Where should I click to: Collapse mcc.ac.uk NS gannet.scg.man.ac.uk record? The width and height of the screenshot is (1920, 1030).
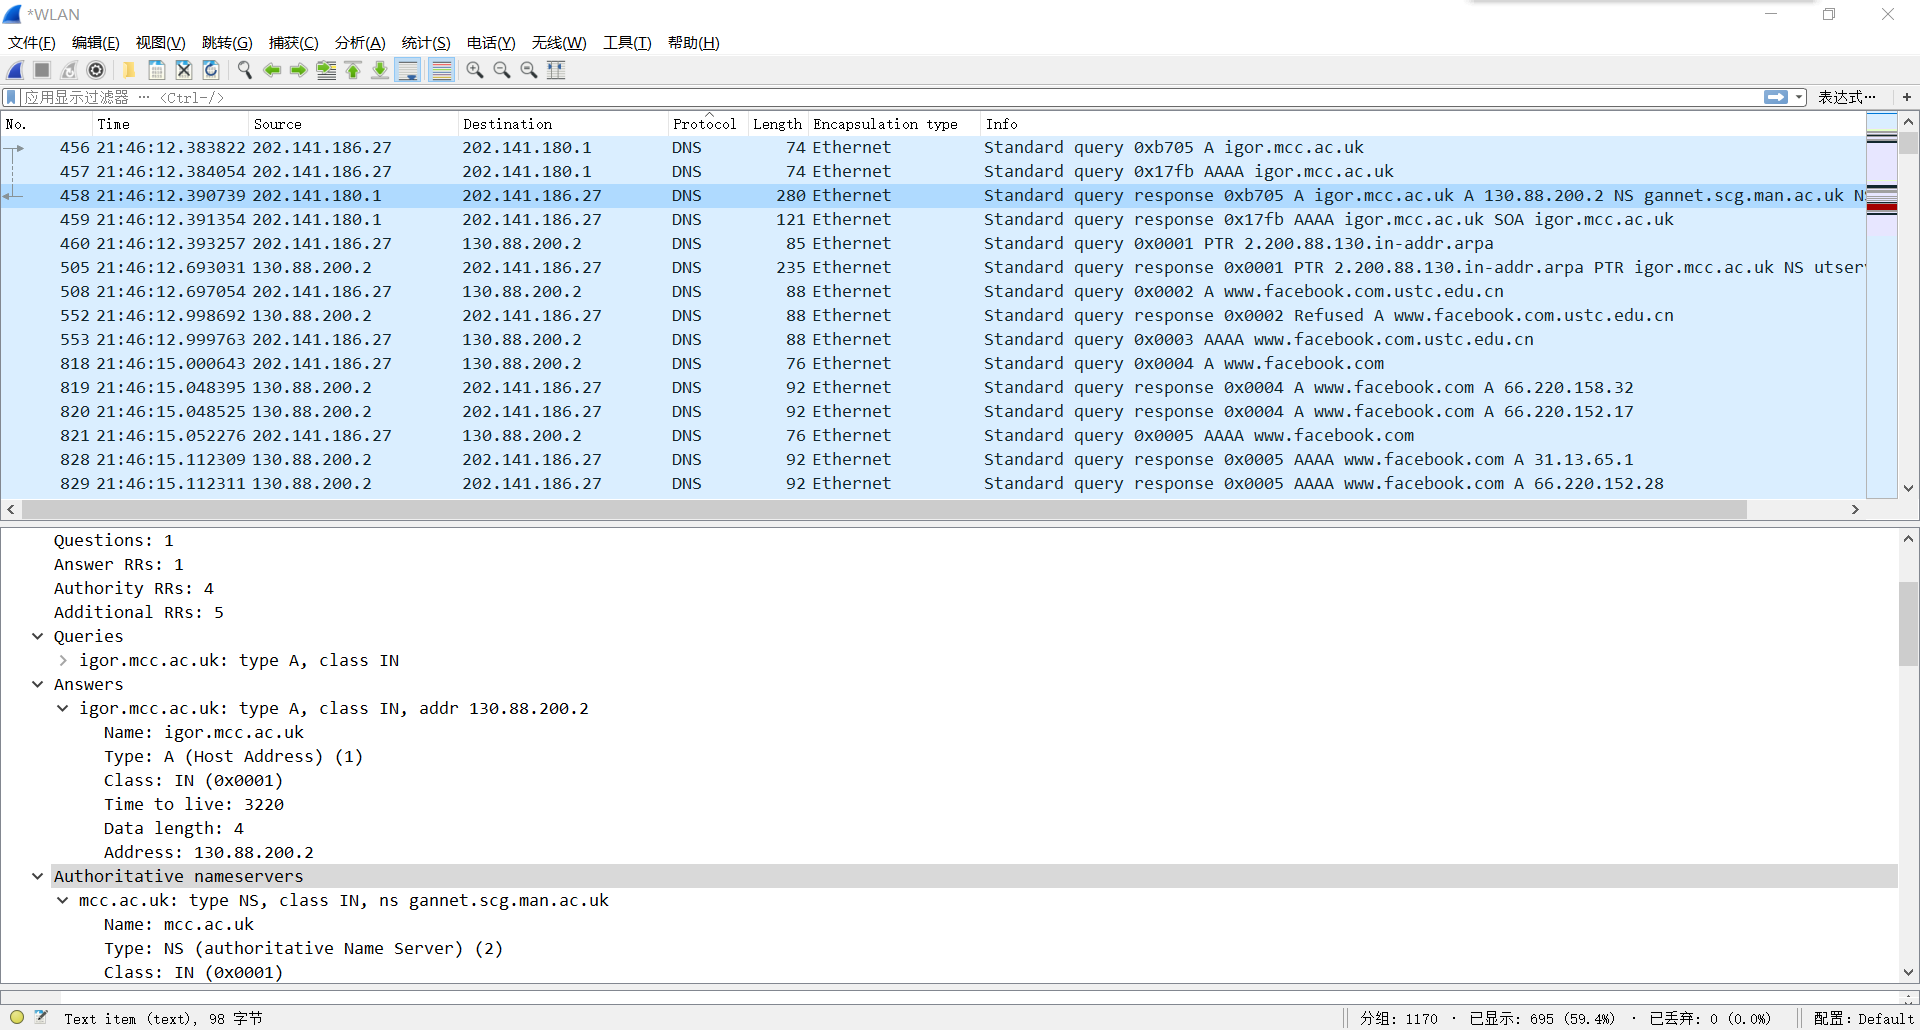click(63, 900)
